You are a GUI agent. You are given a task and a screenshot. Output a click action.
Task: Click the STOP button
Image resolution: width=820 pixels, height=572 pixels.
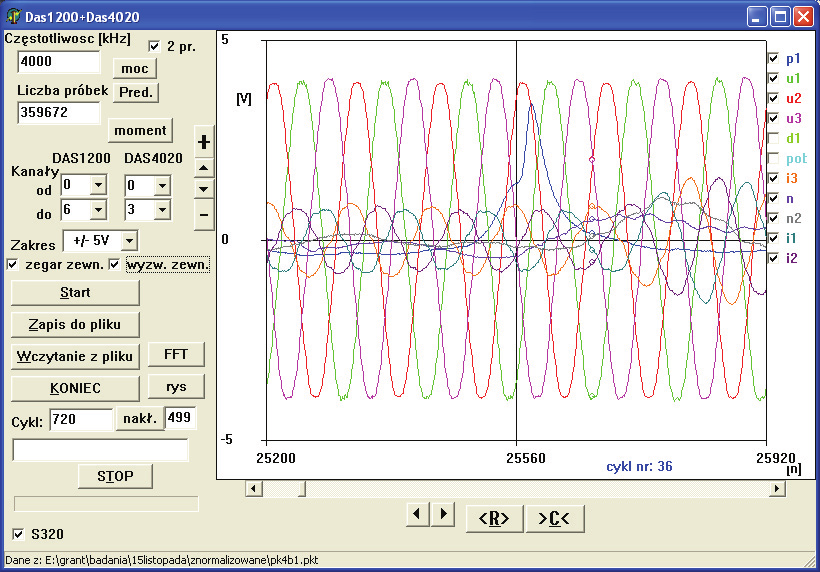pyautogui.click(x=115, y=476)
